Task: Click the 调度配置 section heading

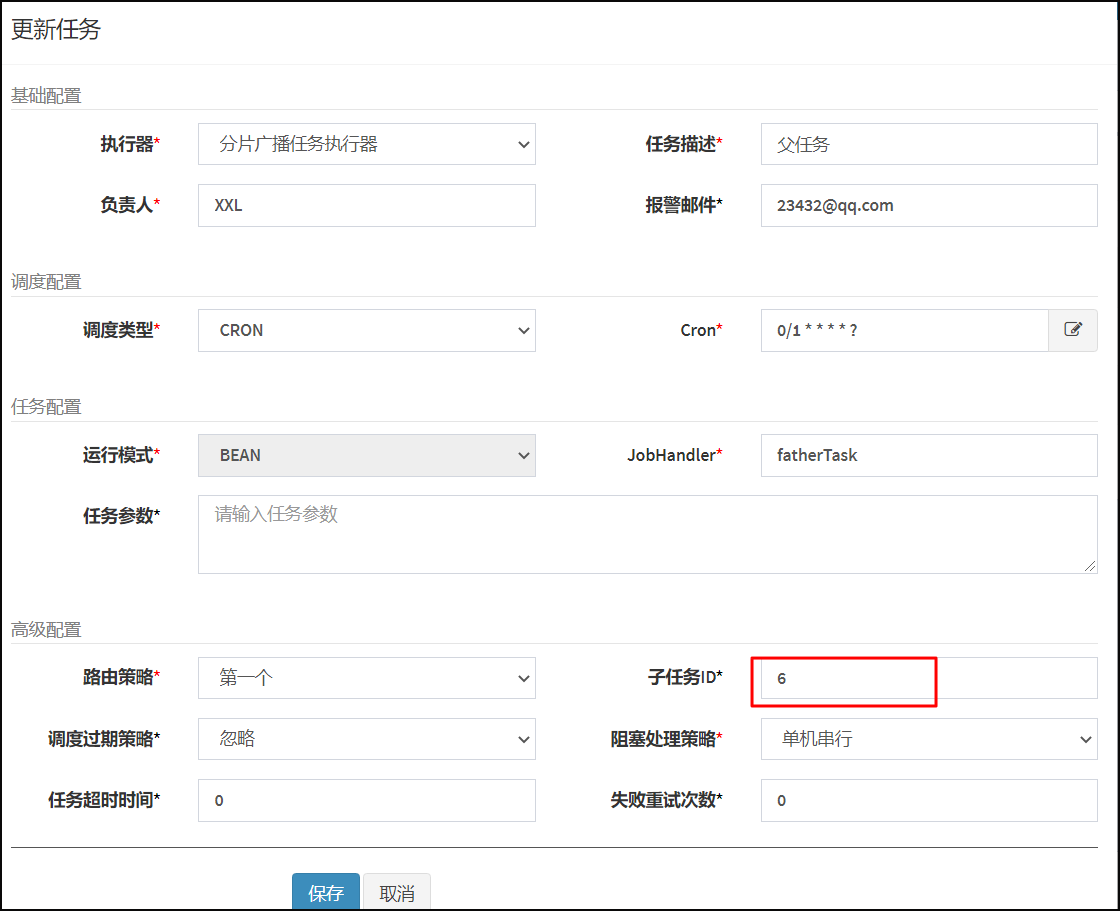Action: [x=46, y=282]
